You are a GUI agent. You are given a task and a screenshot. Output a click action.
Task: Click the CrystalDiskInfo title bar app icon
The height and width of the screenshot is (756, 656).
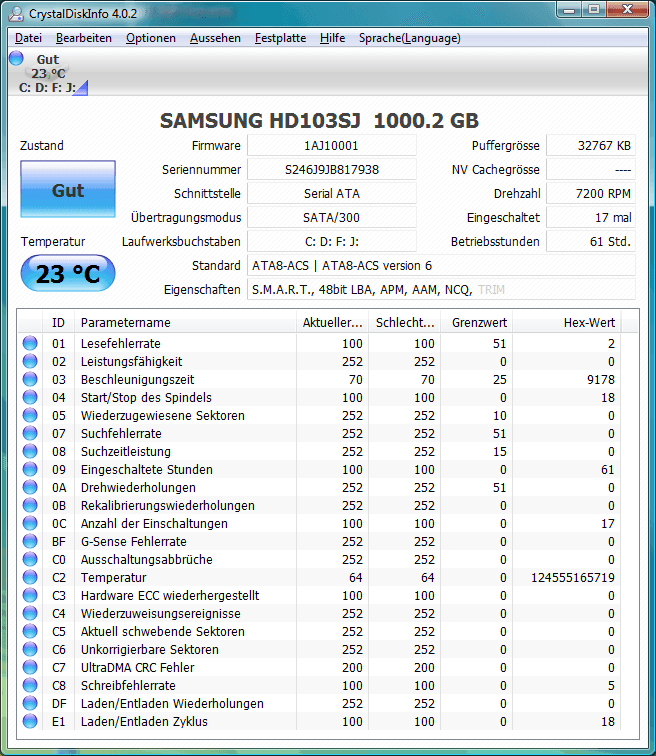(16, 14)
